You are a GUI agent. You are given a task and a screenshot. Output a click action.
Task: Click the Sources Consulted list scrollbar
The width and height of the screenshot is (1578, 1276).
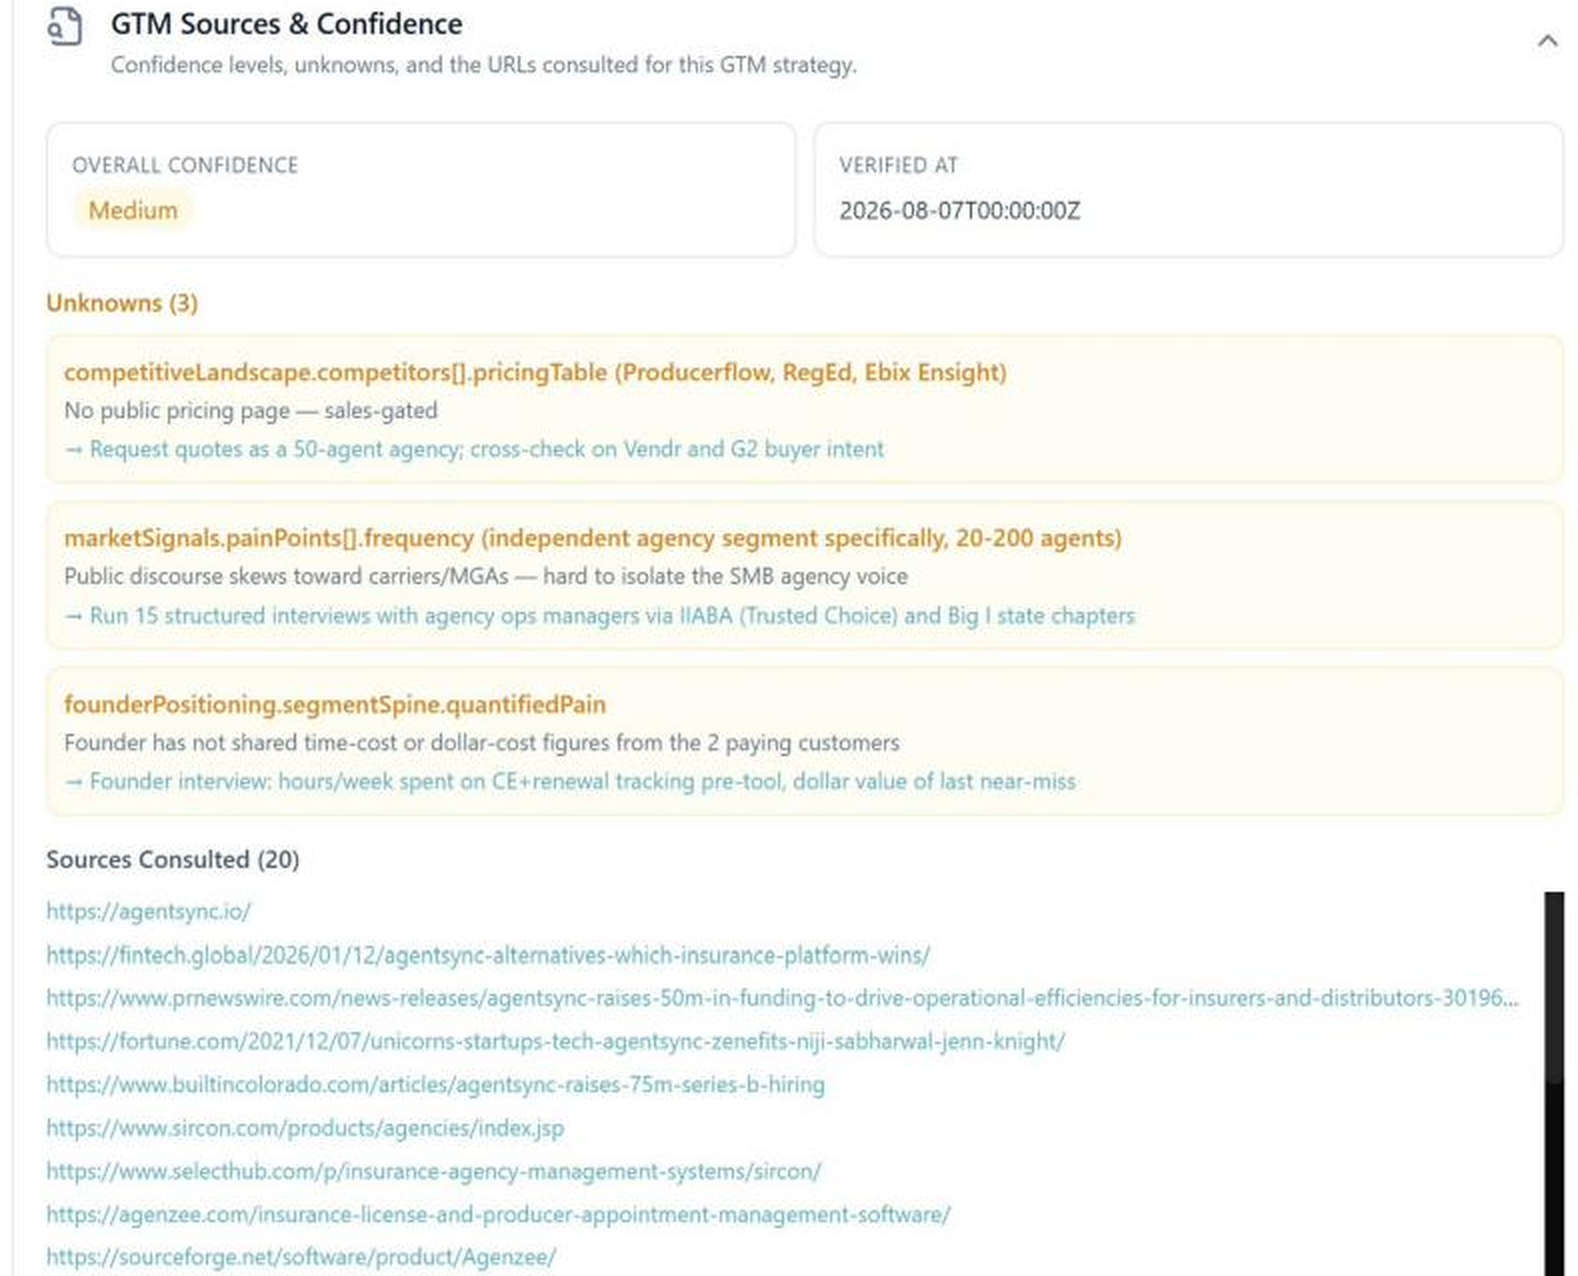click(x=1553, y=1083)
